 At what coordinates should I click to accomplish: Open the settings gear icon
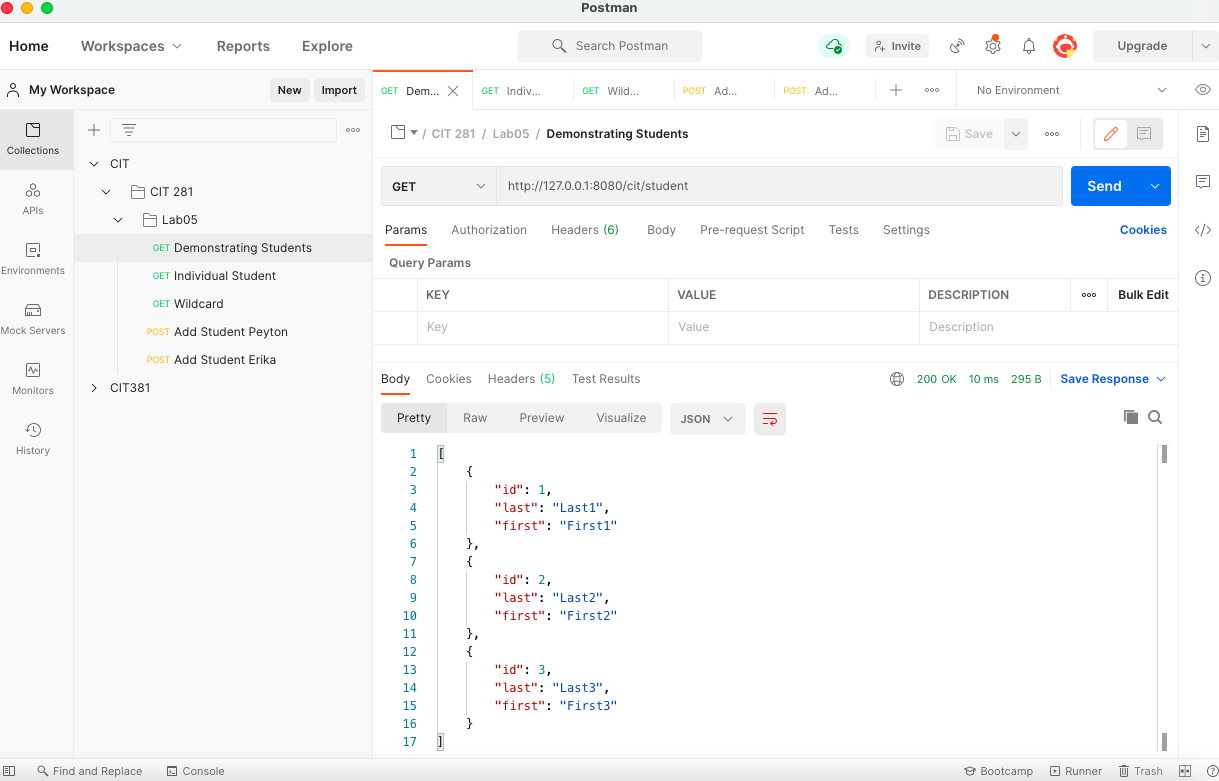(992, 45)
